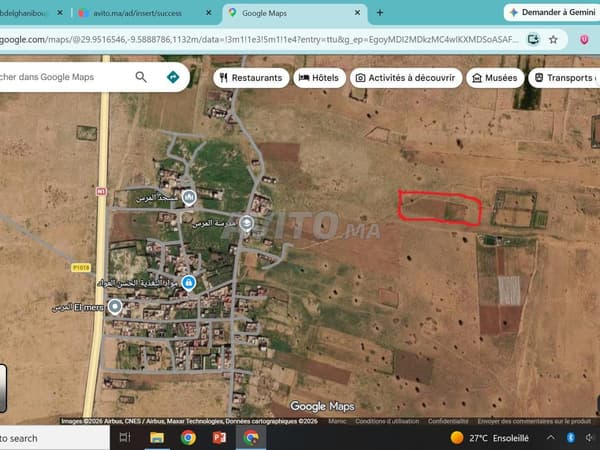600x450 pixels.
Task: Expand the hidden system tray icons
Action: pos(551,437)
